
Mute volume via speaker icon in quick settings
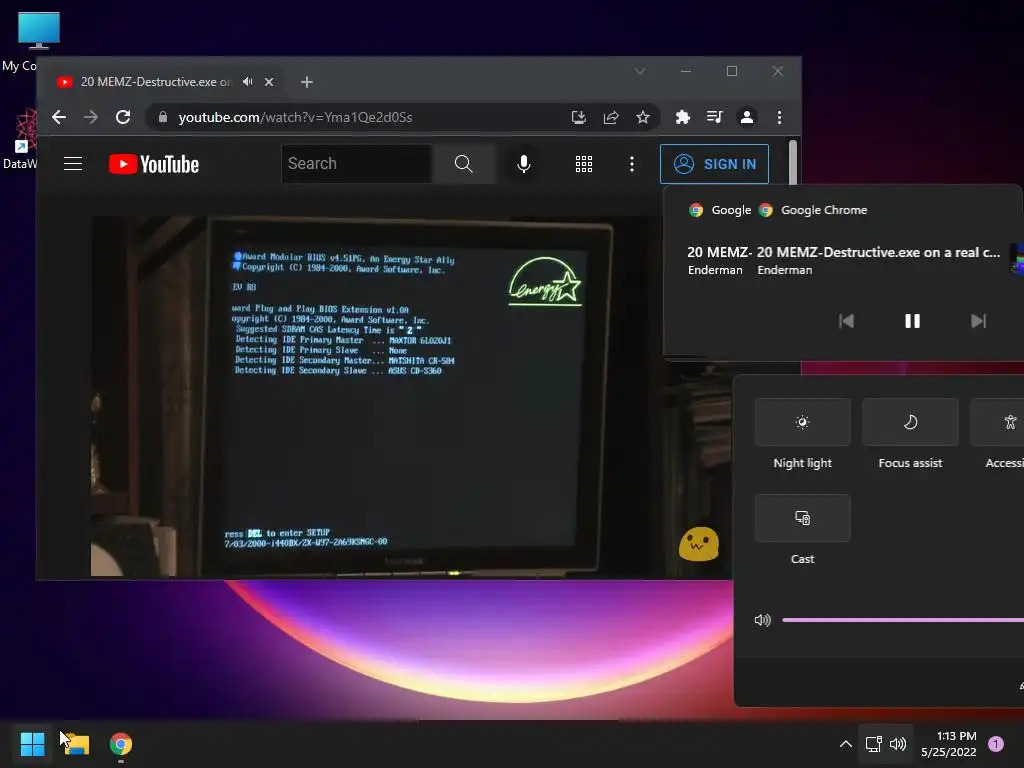point(762,620)
